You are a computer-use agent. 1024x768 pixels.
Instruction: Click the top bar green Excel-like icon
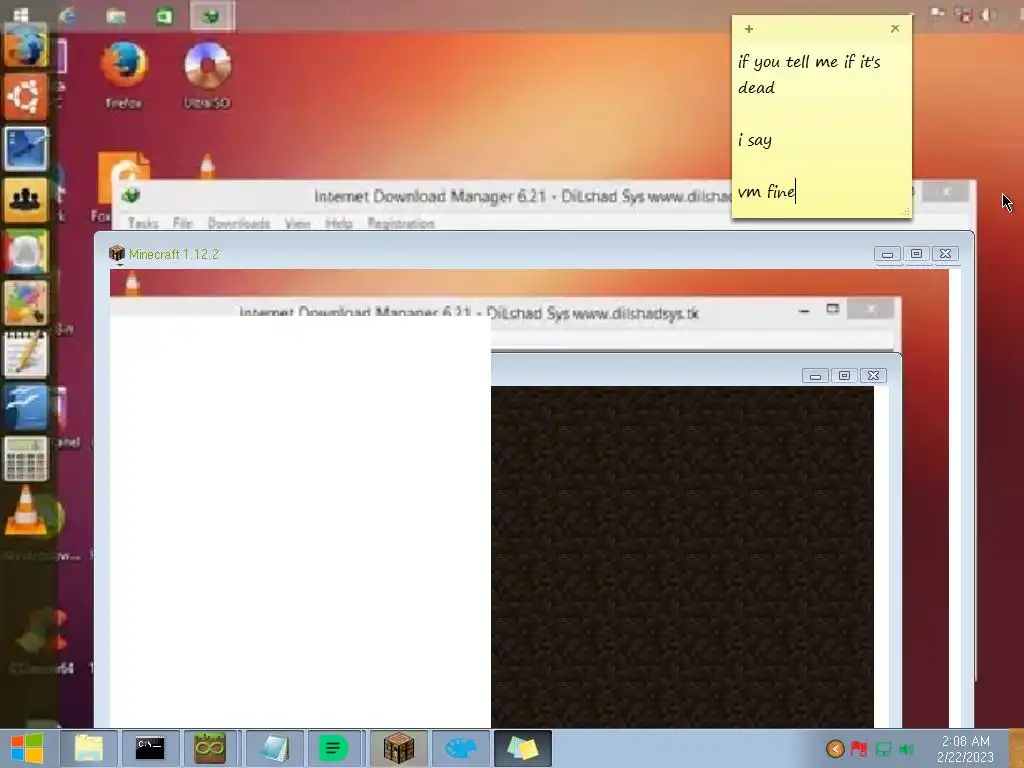[x=164, y=15]
